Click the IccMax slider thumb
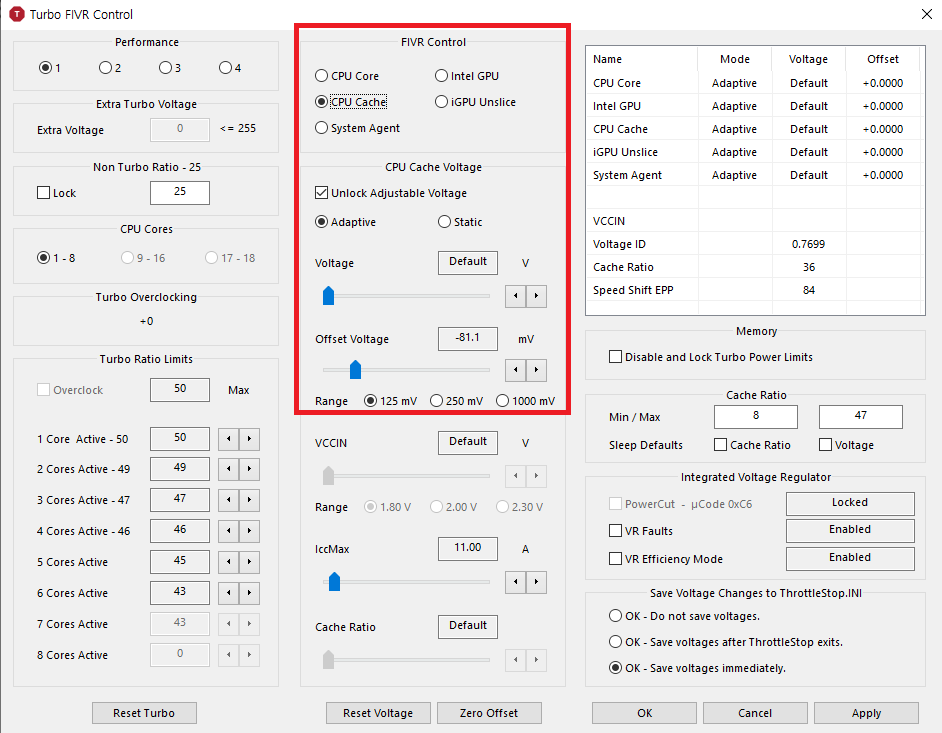 tap(335, 582)
